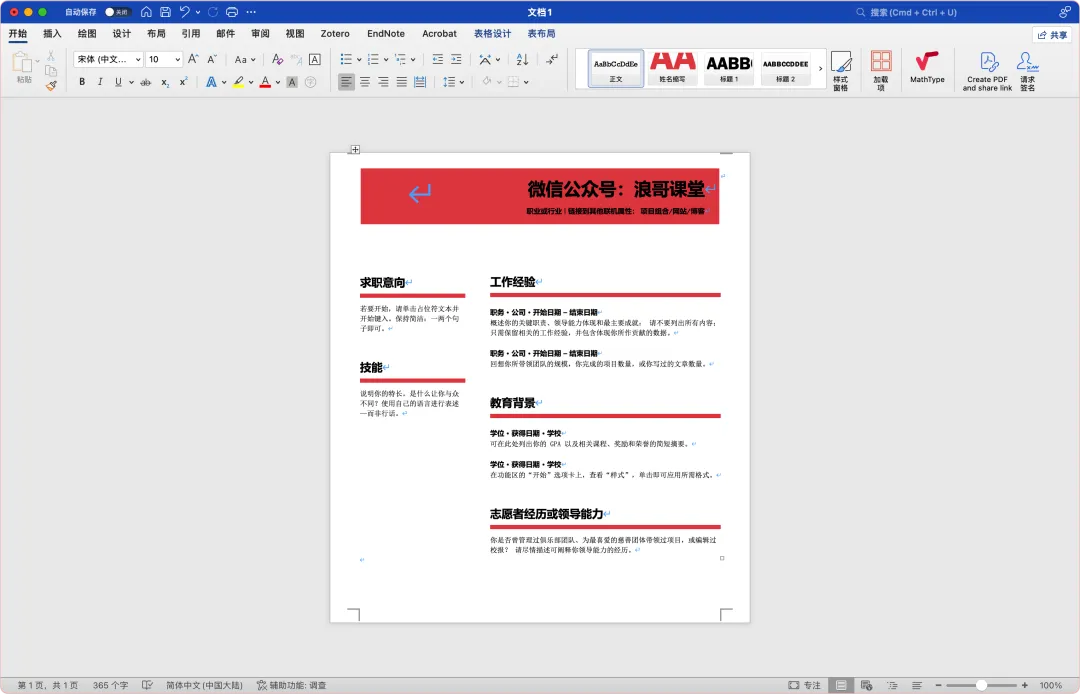
Task: Open the Layout tab
Action: coord(156,34)
